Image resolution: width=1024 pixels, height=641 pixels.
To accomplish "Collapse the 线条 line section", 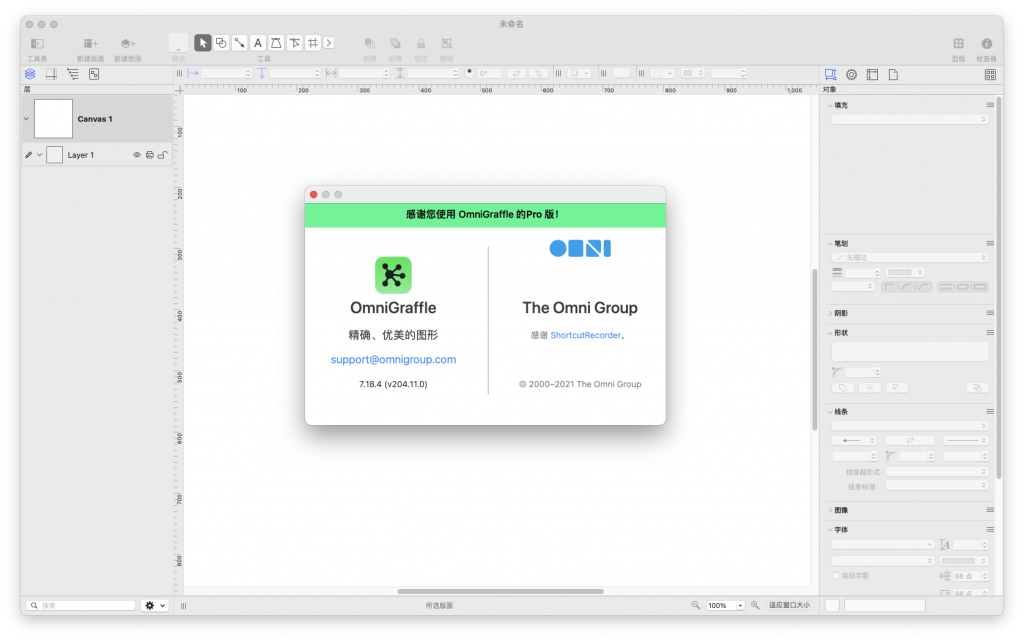I will click(830, 412).
